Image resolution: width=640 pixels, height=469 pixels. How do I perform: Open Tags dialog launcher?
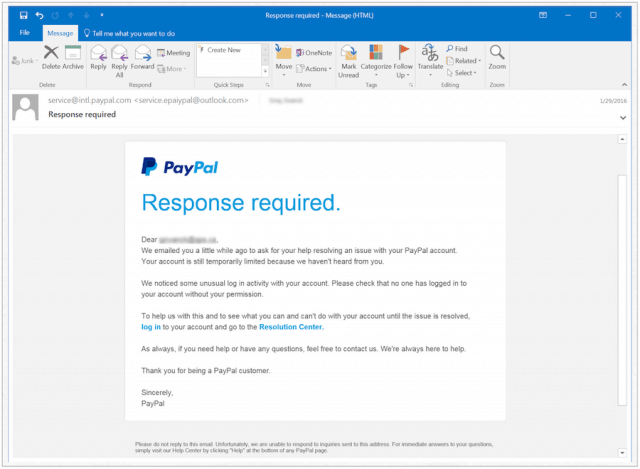[411, 85]
